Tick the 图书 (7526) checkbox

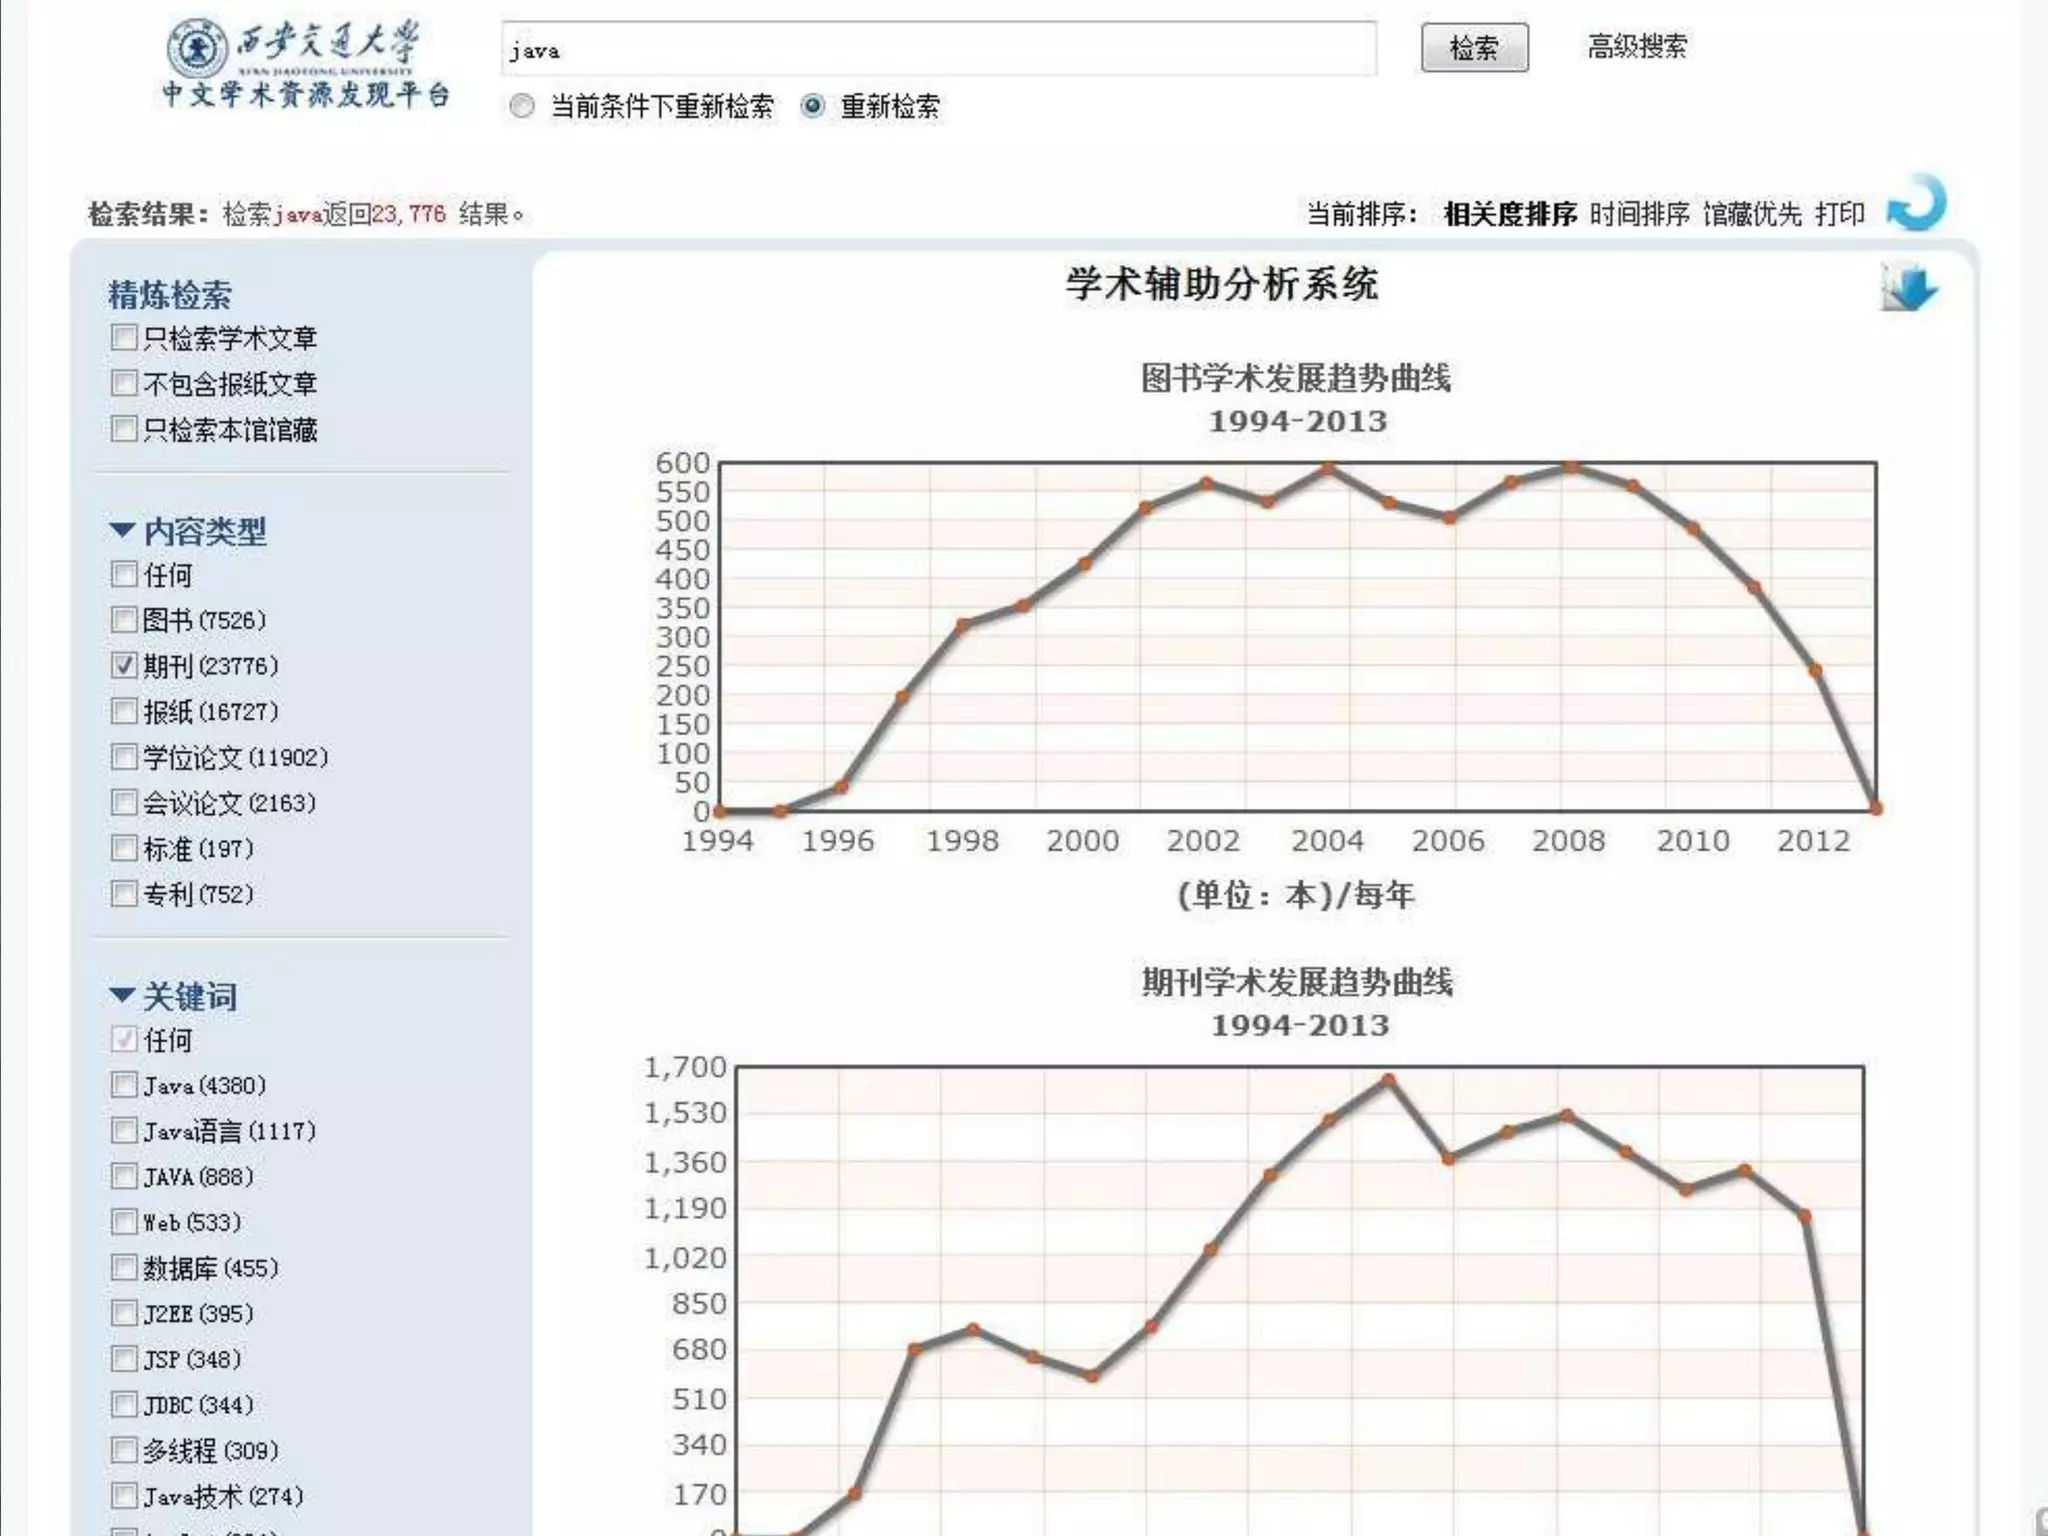pyautogui.click(x=124, y=620)
